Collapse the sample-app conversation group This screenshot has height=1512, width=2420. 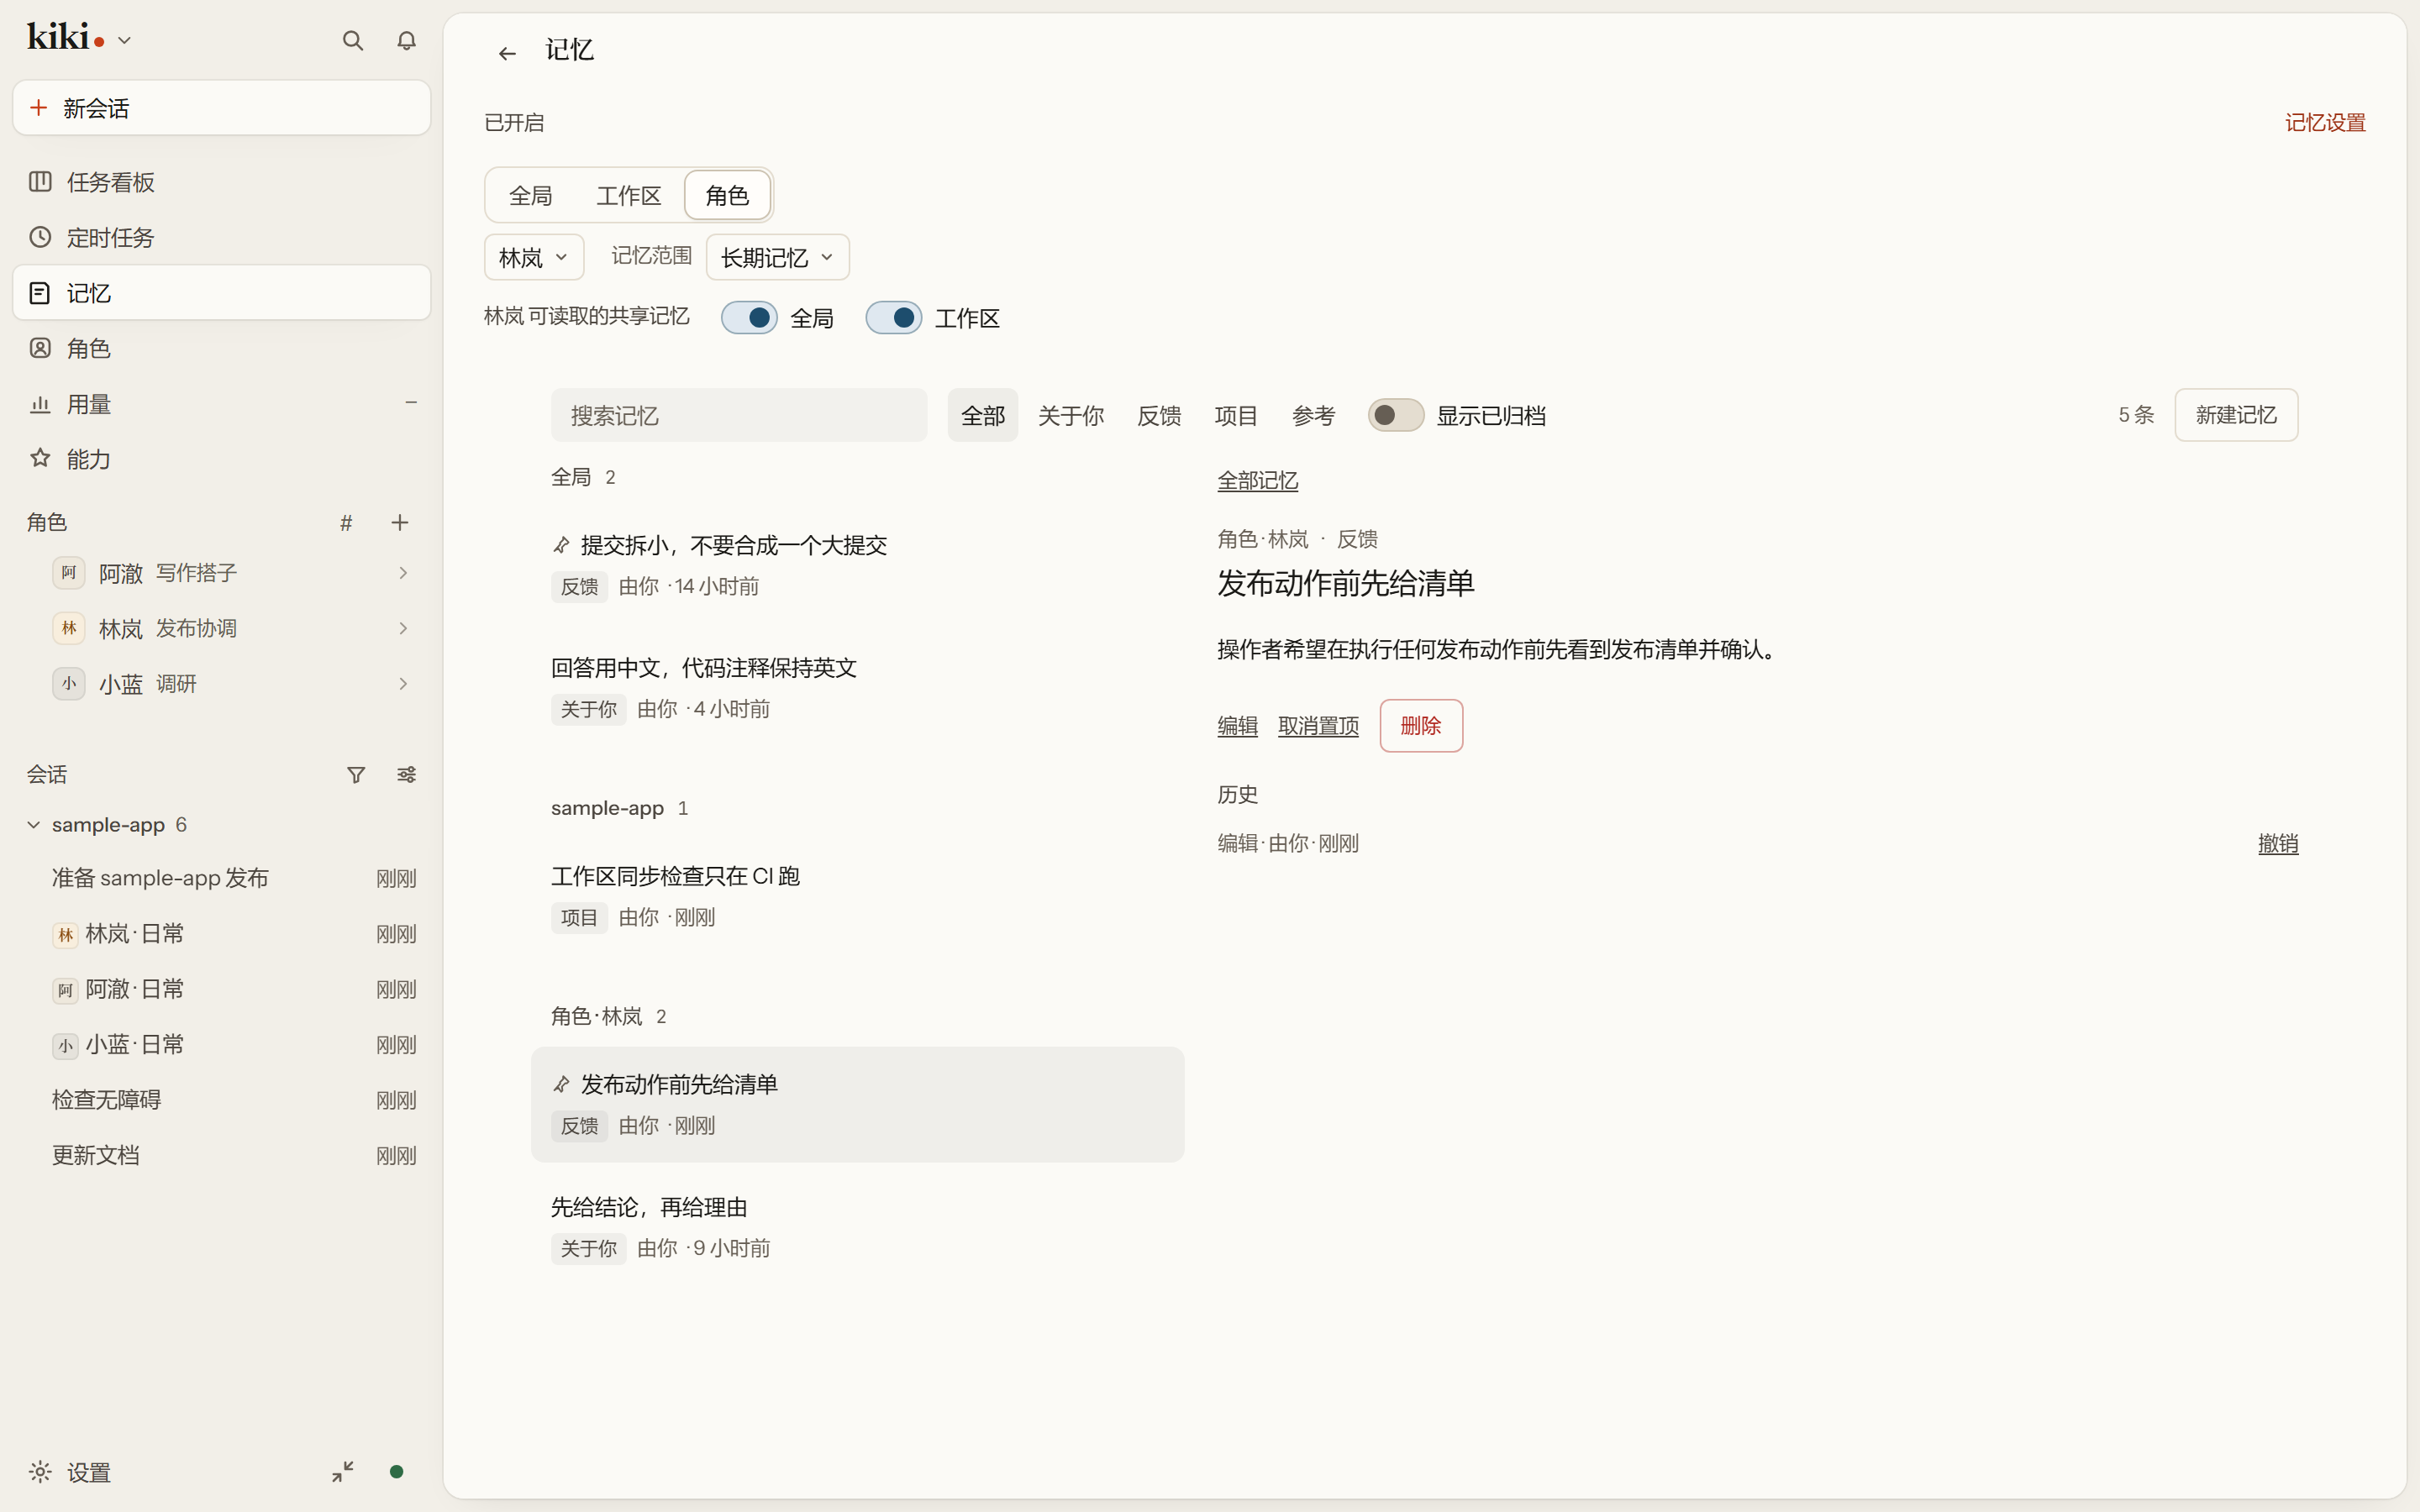click(x=33, y=825)
